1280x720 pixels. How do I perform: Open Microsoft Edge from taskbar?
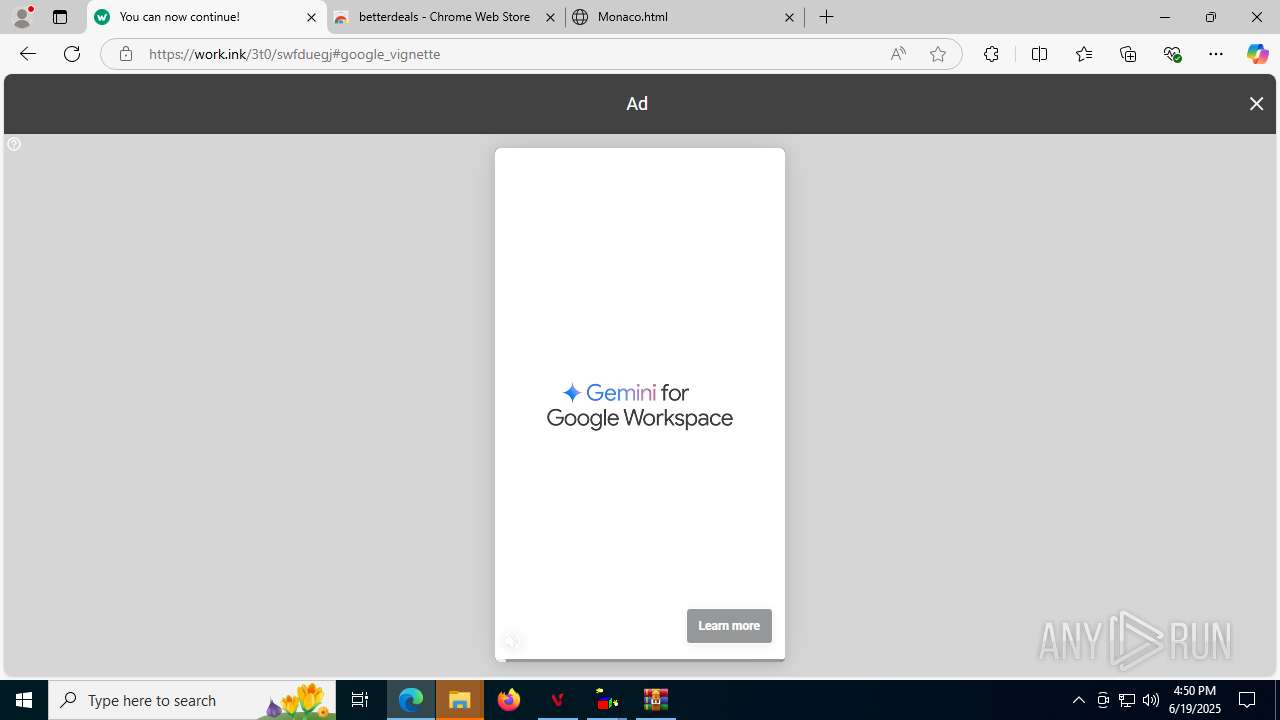(x=411, y=700)
